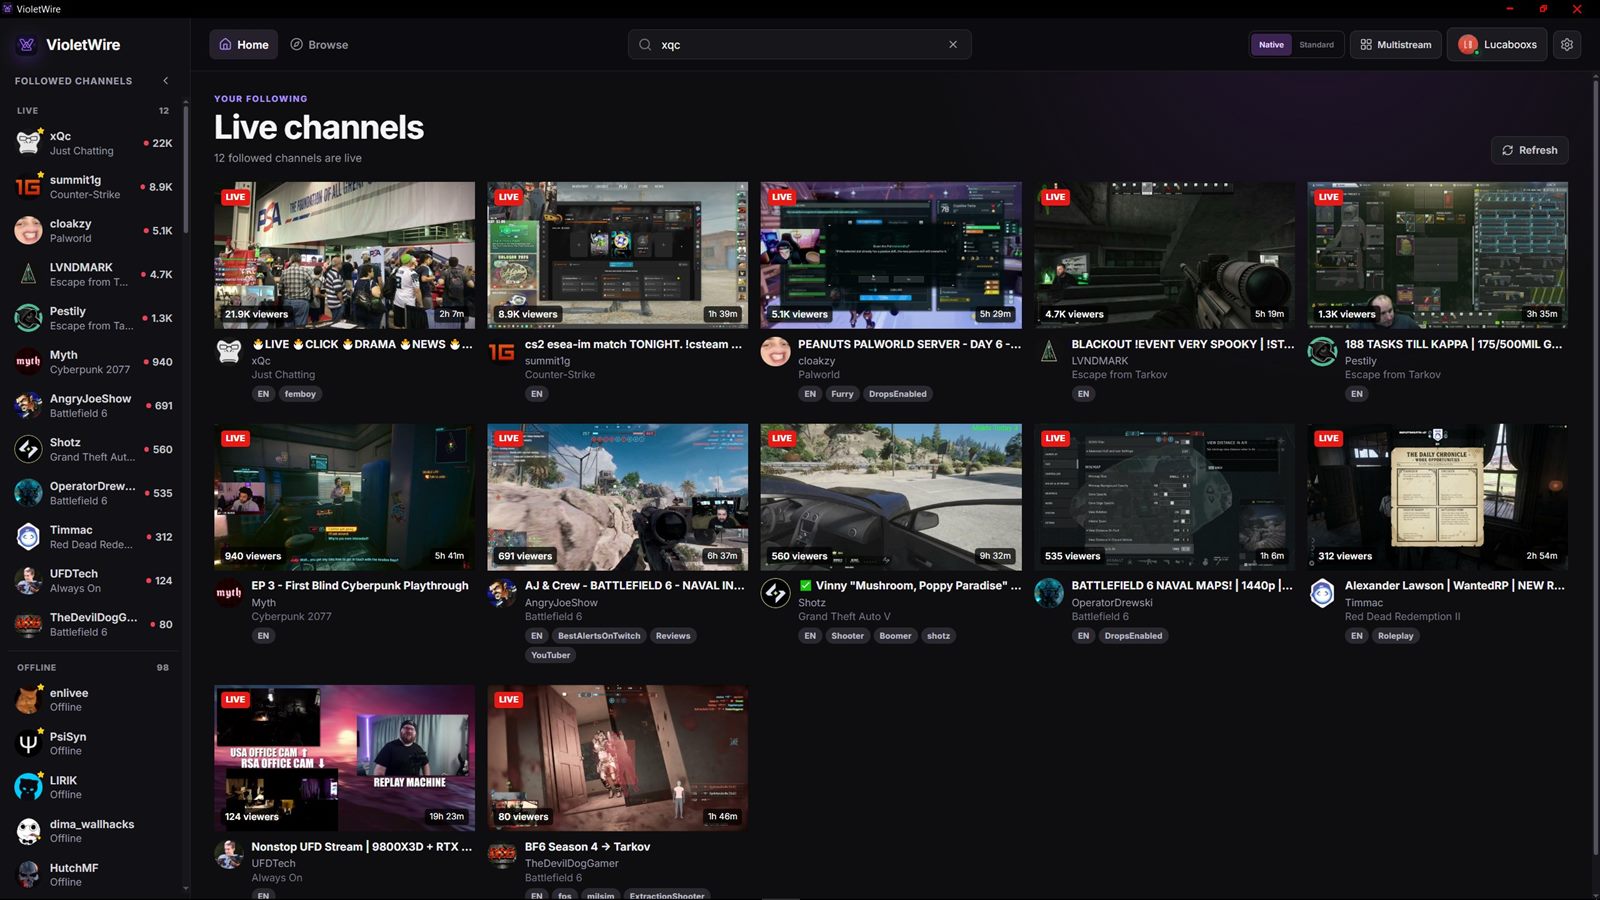
Task: Open OperatorDrewski avatar in sidebar
Action: 28,493
